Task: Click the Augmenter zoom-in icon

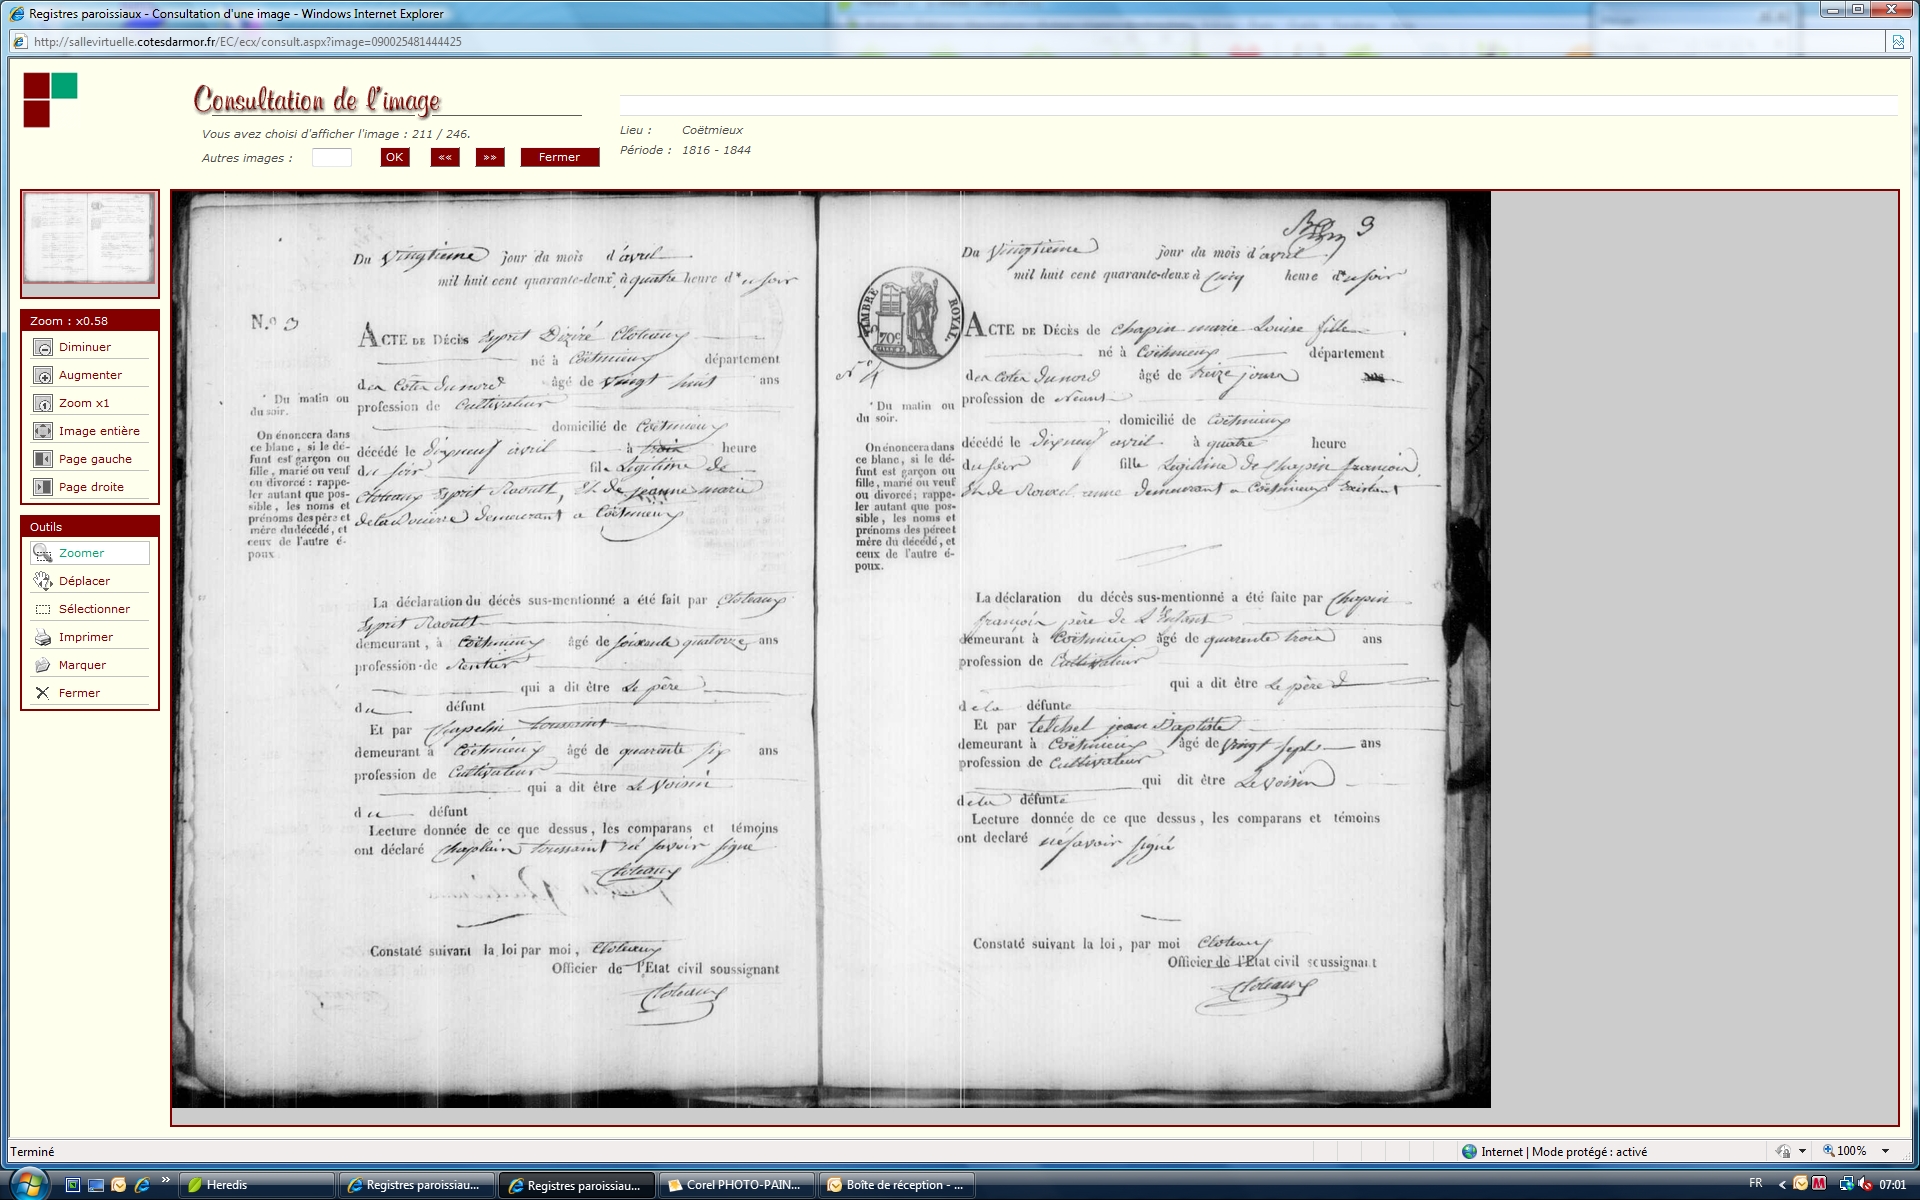Action: [x=43, y=375]
